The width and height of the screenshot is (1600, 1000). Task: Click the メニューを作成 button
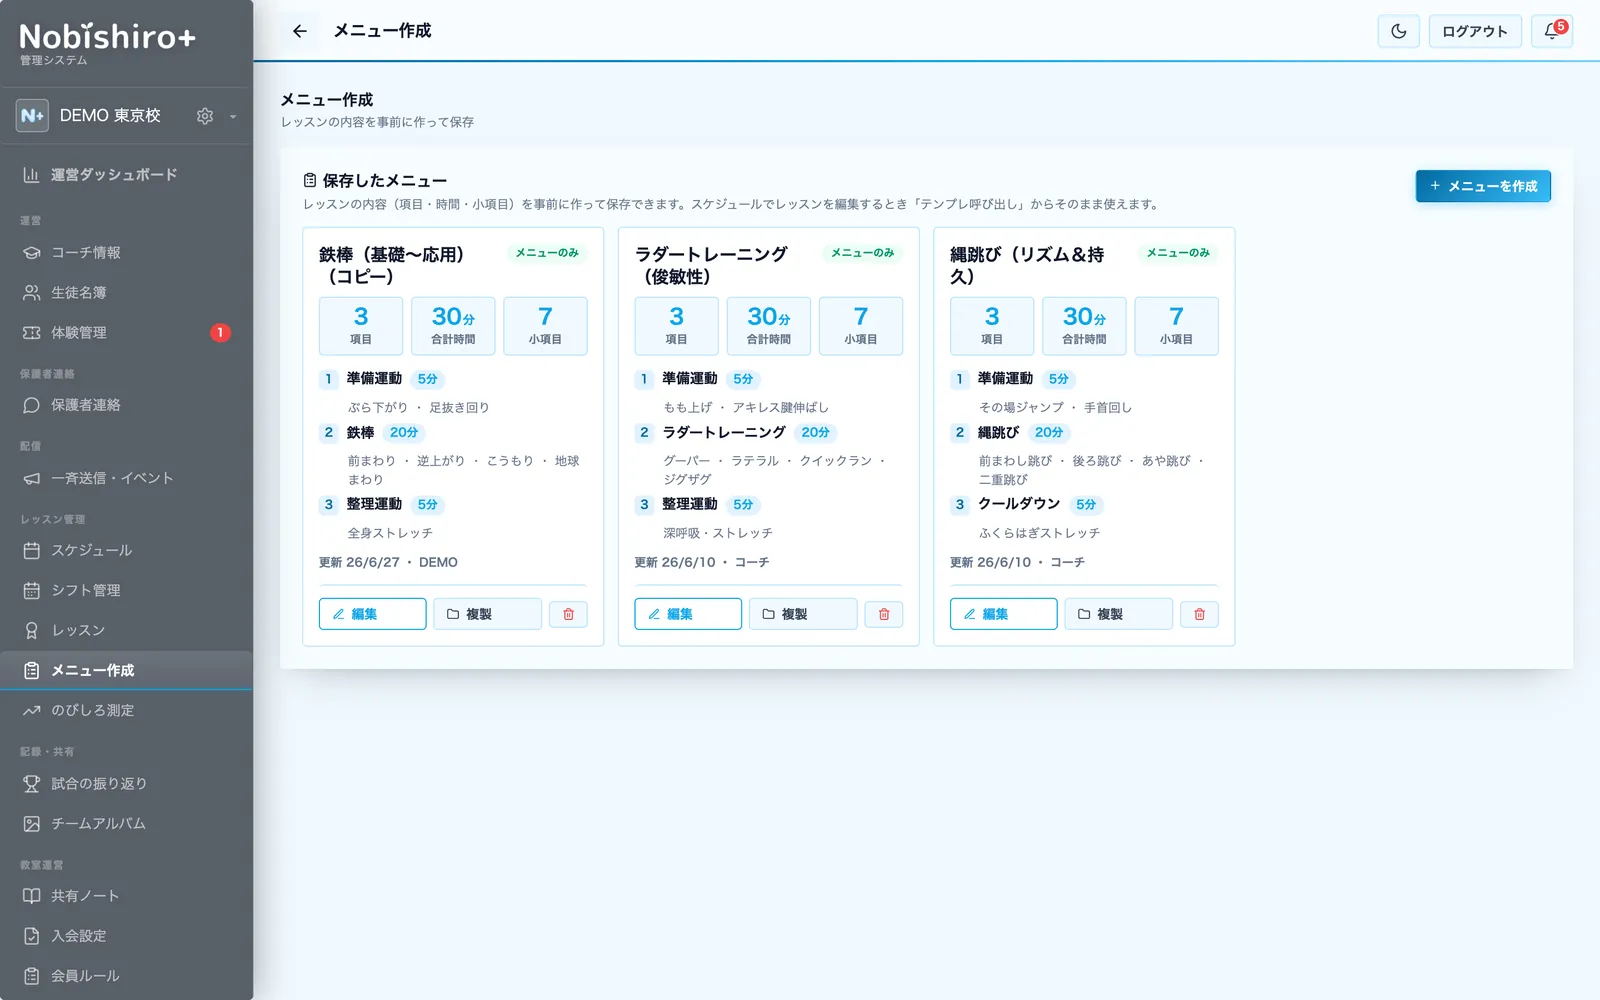(x=1483, y=186)
